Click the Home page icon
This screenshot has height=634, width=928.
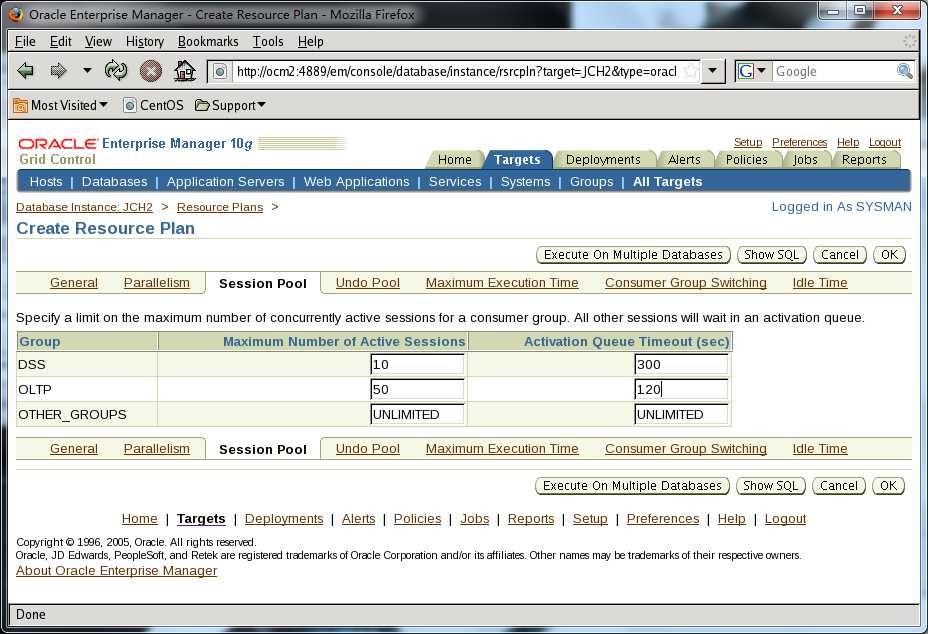[185, 71]
